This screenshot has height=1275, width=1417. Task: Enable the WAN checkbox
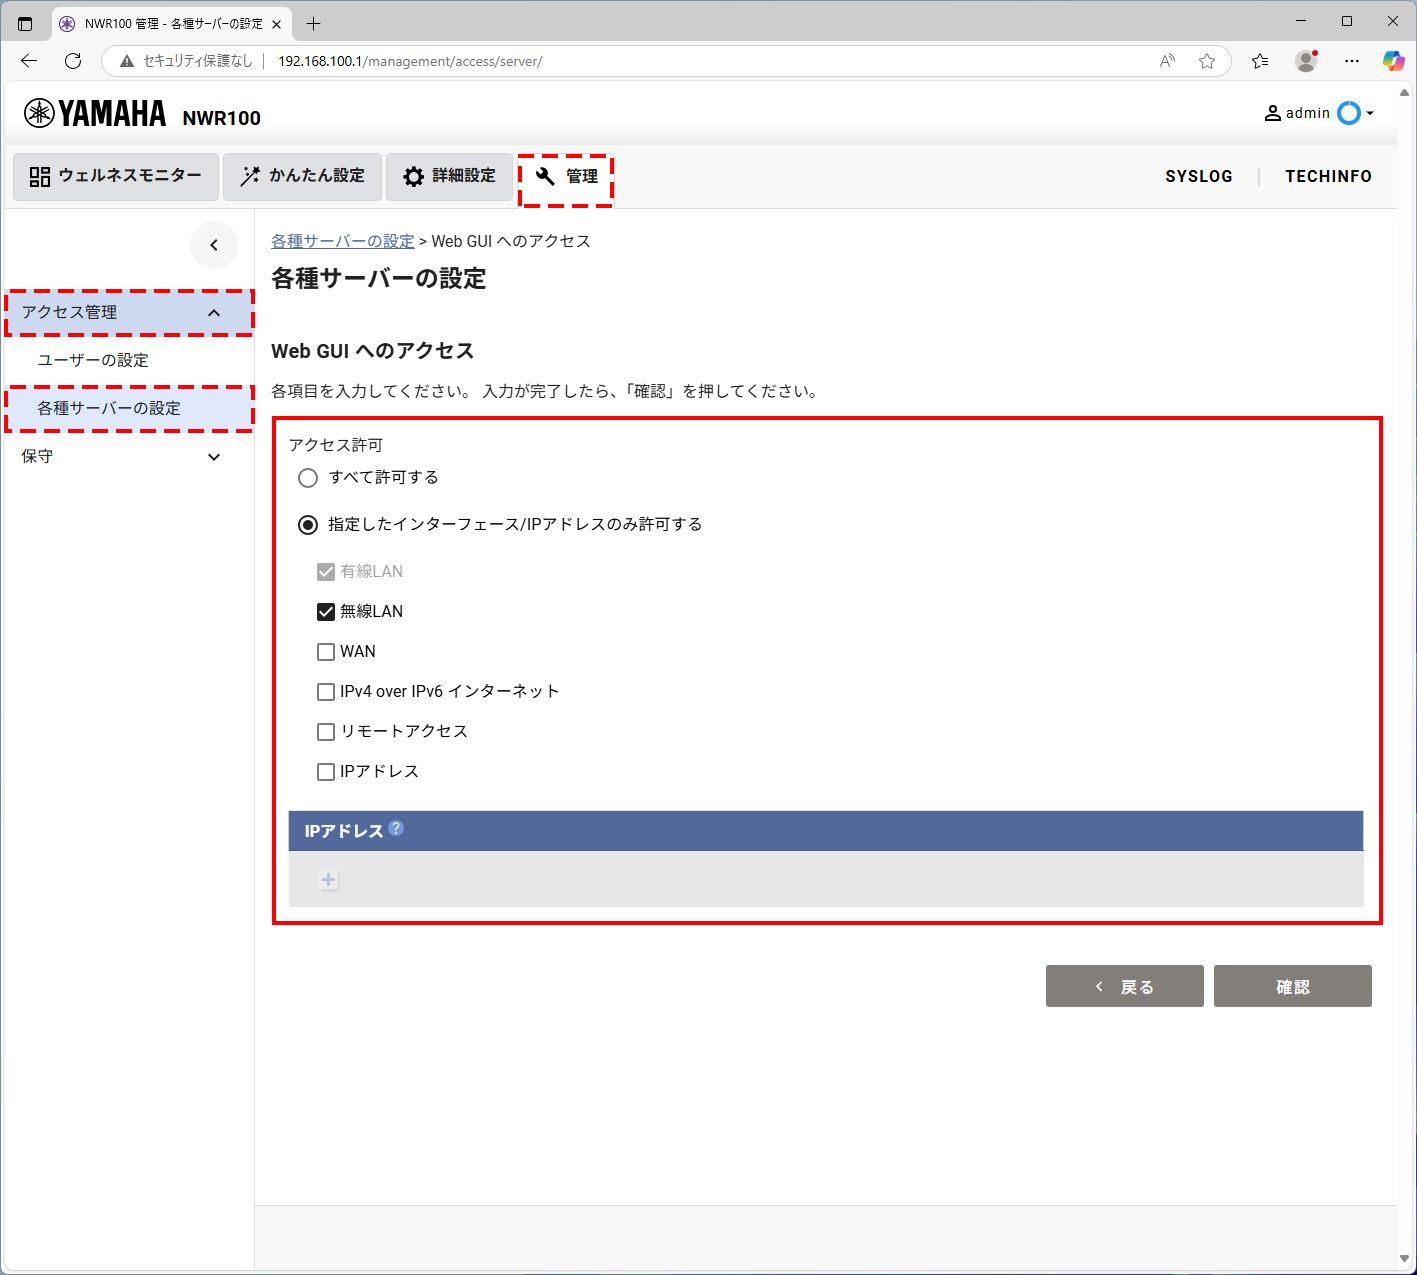(x=326, y=651)
